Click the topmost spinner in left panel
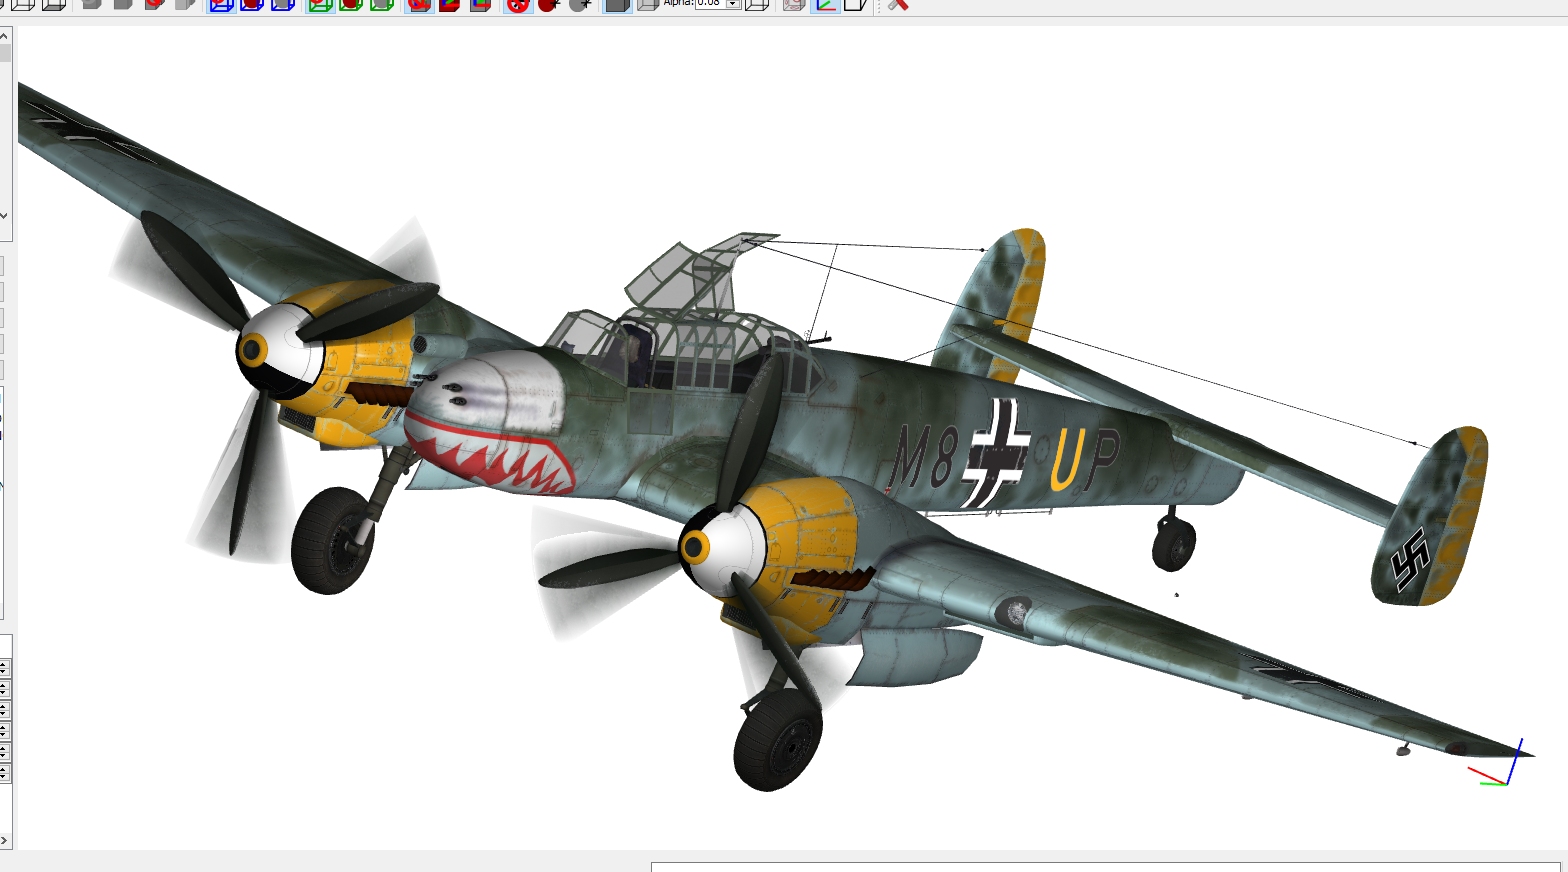Viewport: 1568px width, 872px height. click(x=5, y=667)
